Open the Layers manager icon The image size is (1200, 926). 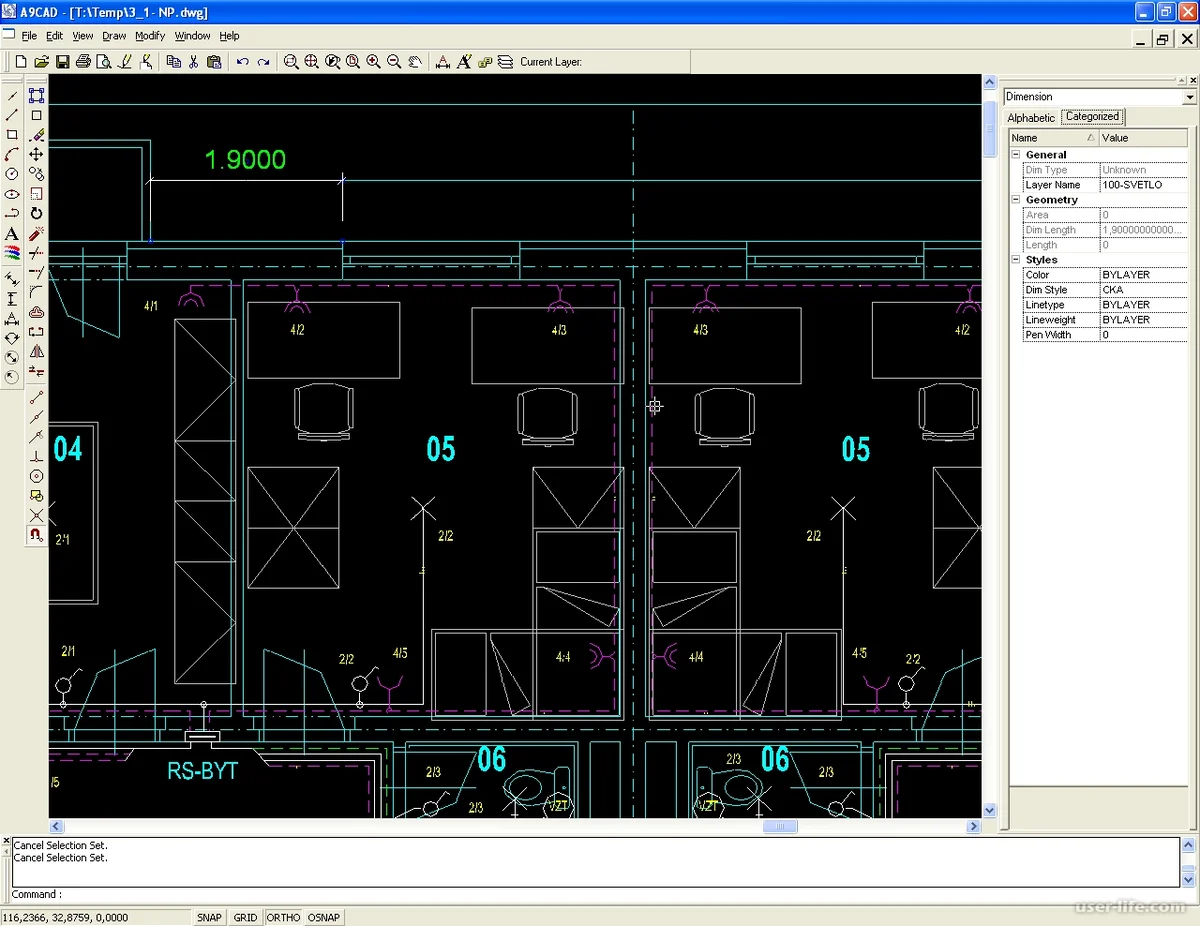505,62
